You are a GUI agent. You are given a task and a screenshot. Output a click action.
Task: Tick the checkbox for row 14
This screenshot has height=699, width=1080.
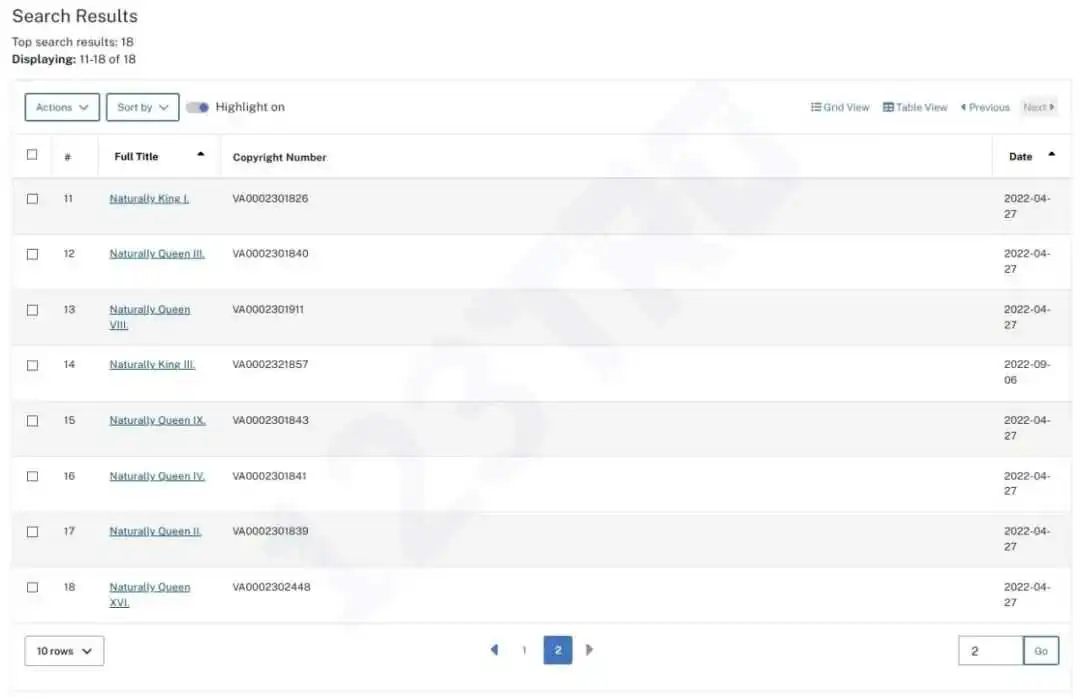32,366
